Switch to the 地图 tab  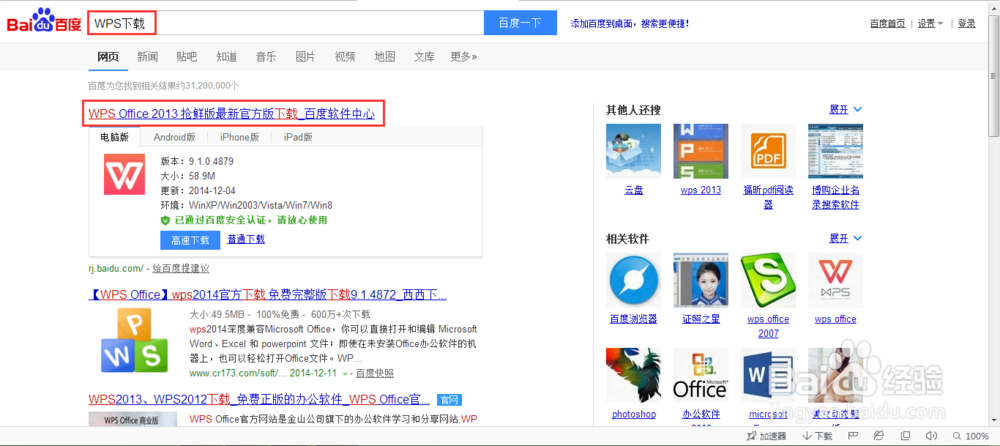385,57
